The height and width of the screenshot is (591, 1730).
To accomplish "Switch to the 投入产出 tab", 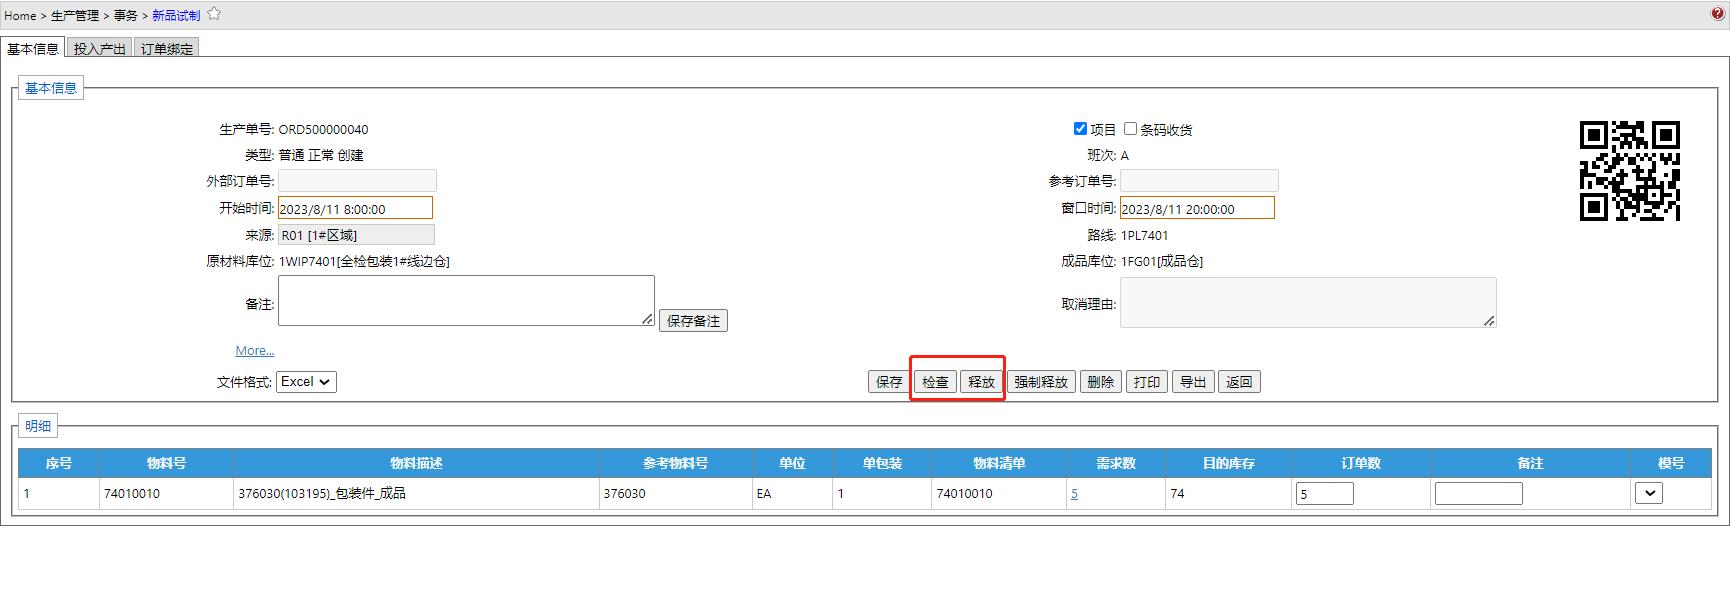I will tap(99, 48).
